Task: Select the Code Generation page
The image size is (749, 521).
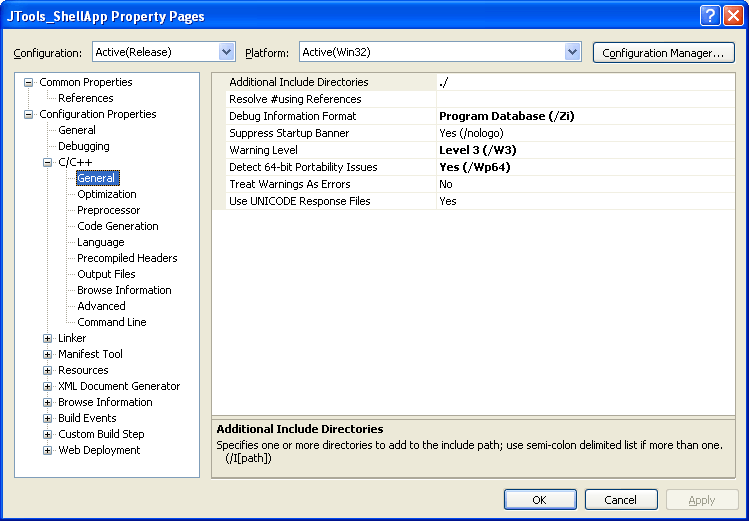Action: point(118,226)
